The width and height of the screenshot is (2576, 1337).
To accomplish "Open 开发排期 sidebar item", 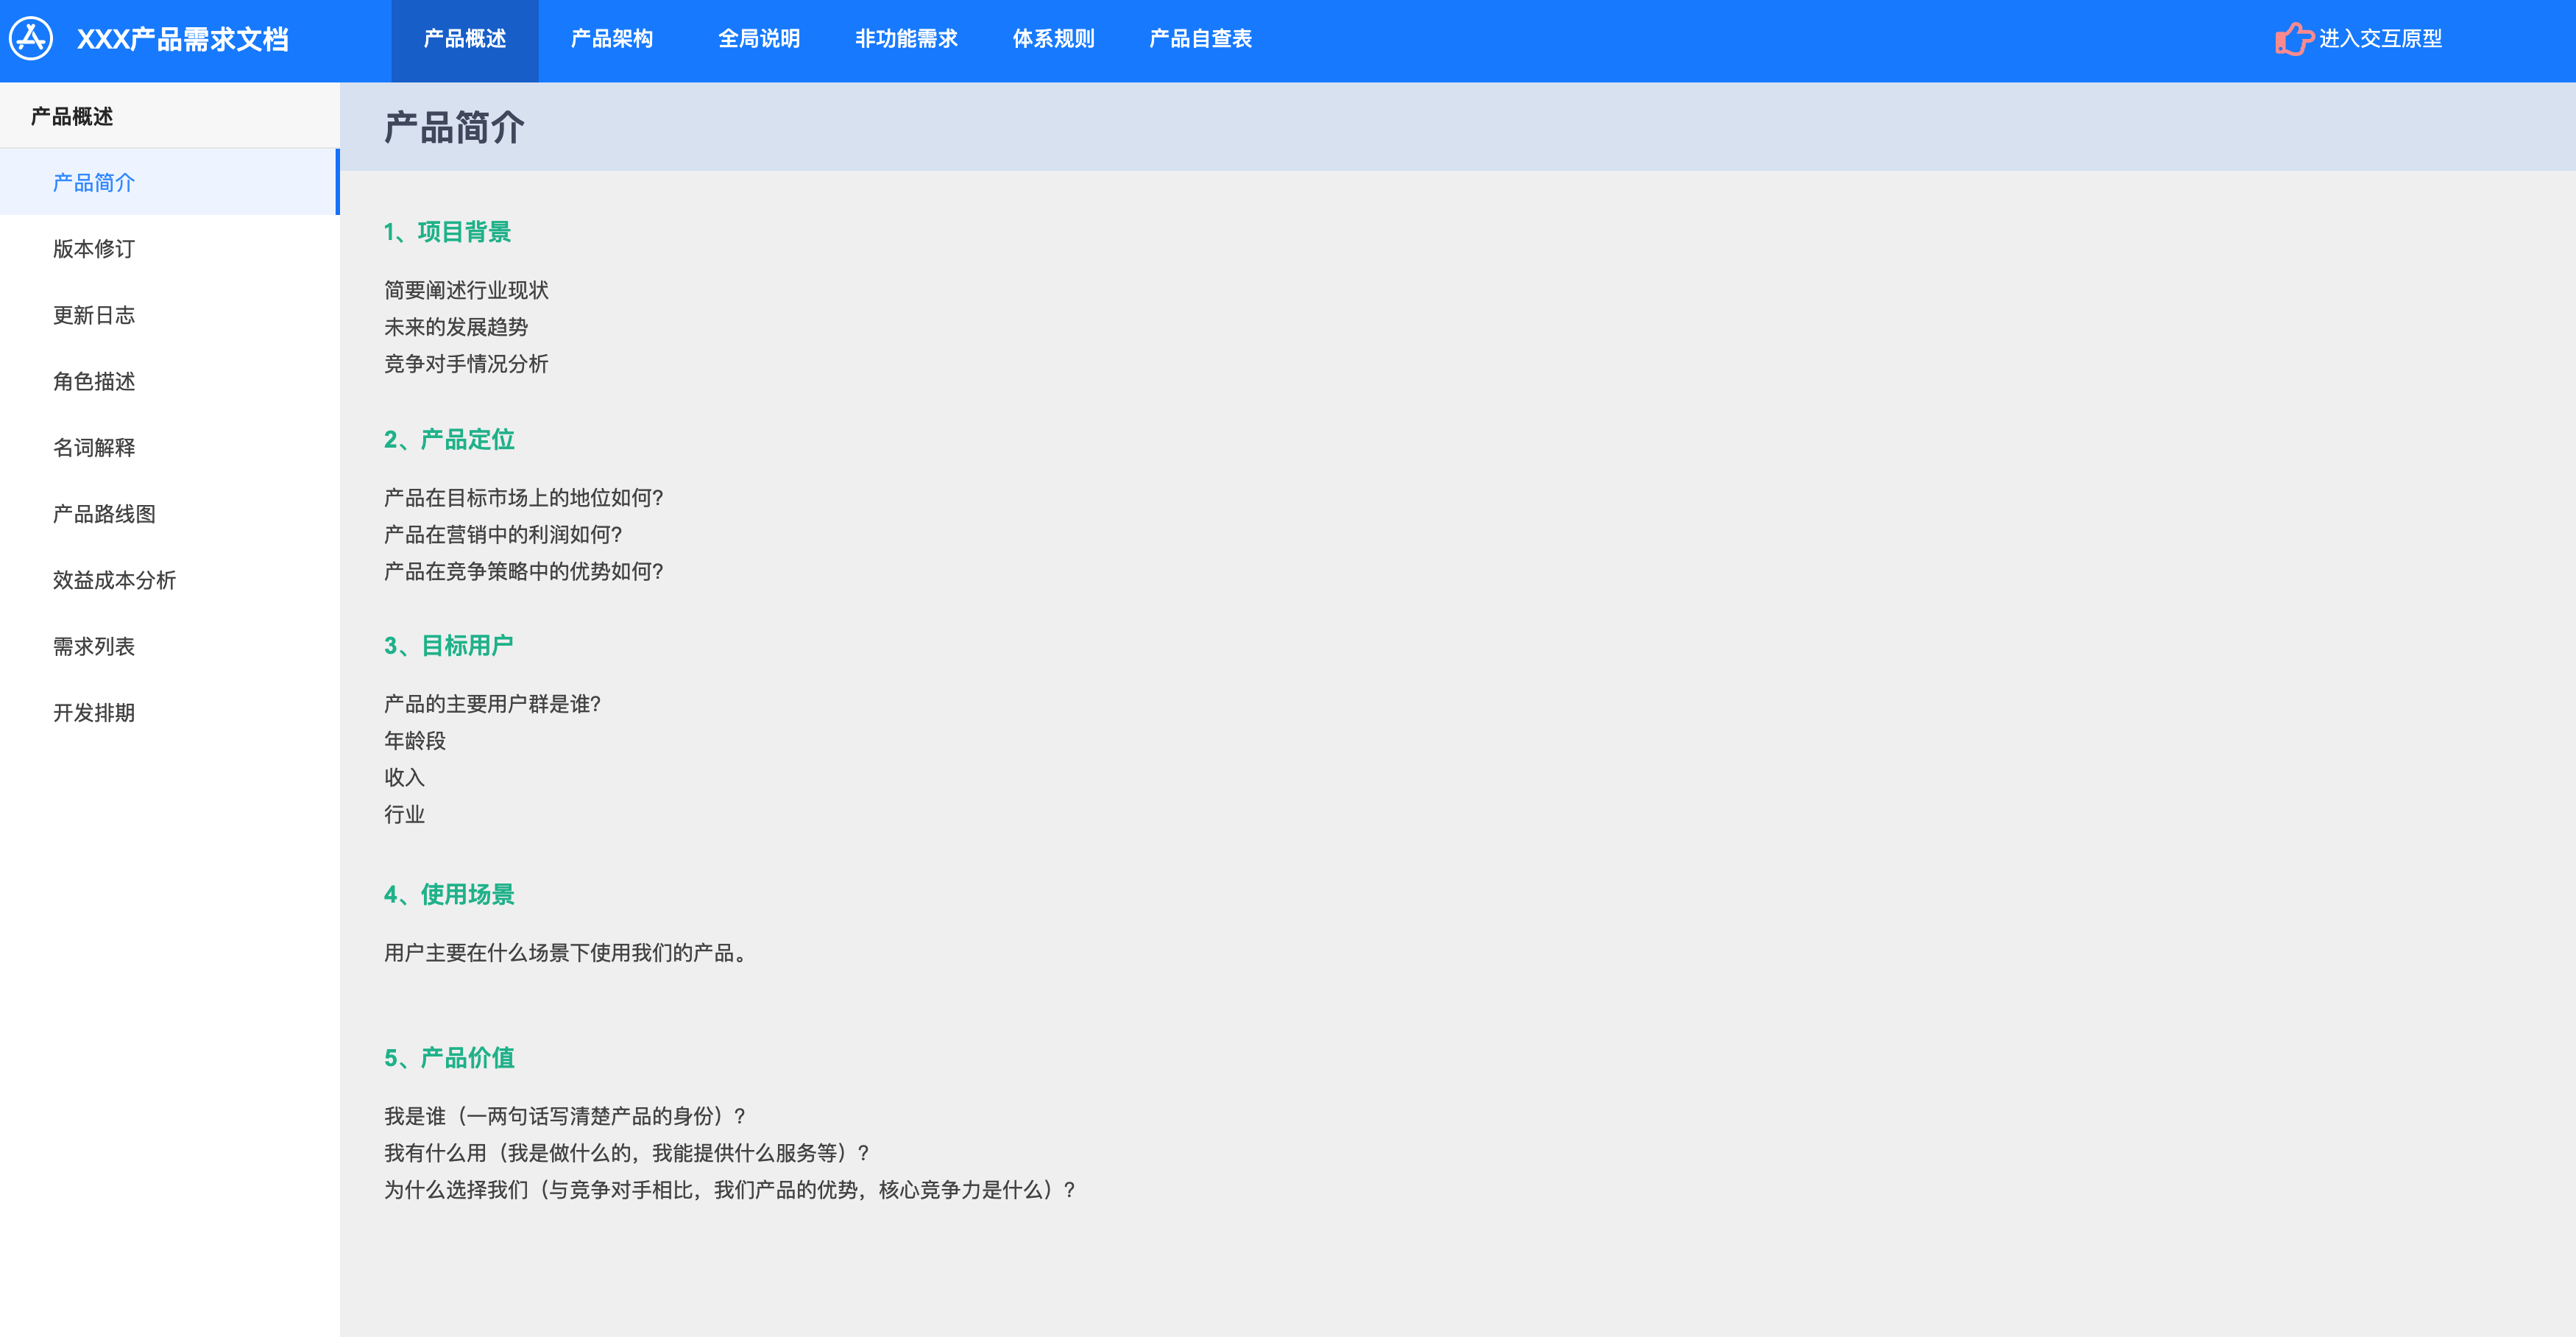I will [x=169, y=712].
